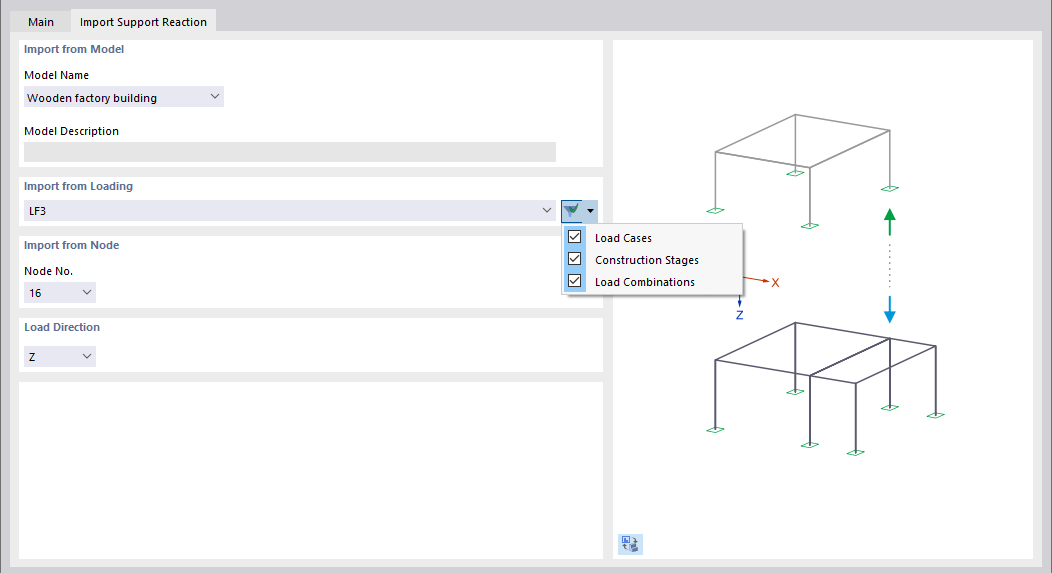Click the Load Combinations menu label
Image resolution: width=1052 pixels, height=573 pixels.
(645, 282)
